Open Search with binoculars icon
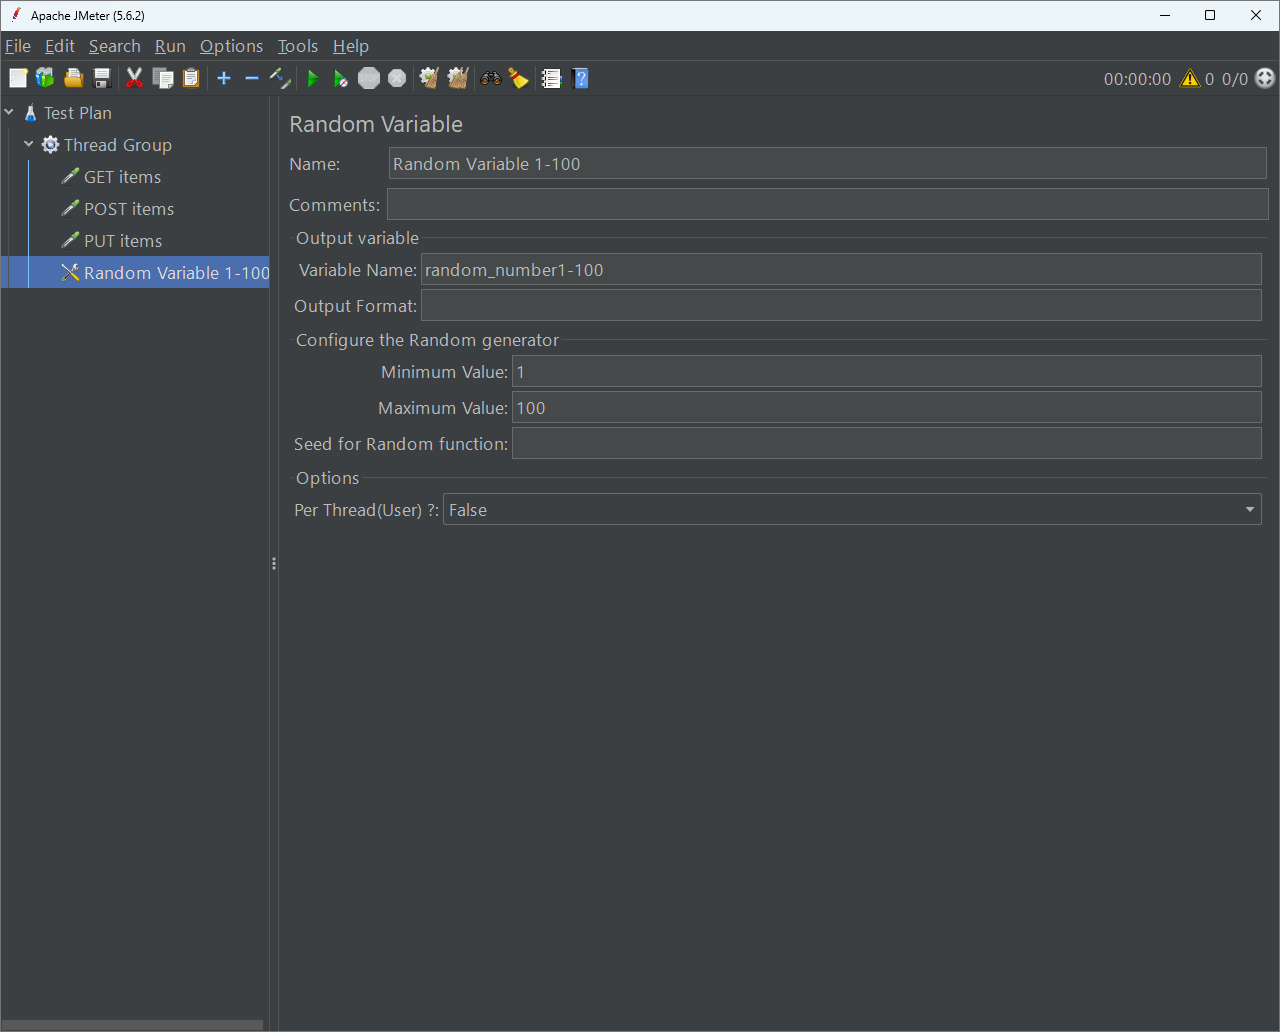This screenshot has height=1032, width=1280. 490,78
